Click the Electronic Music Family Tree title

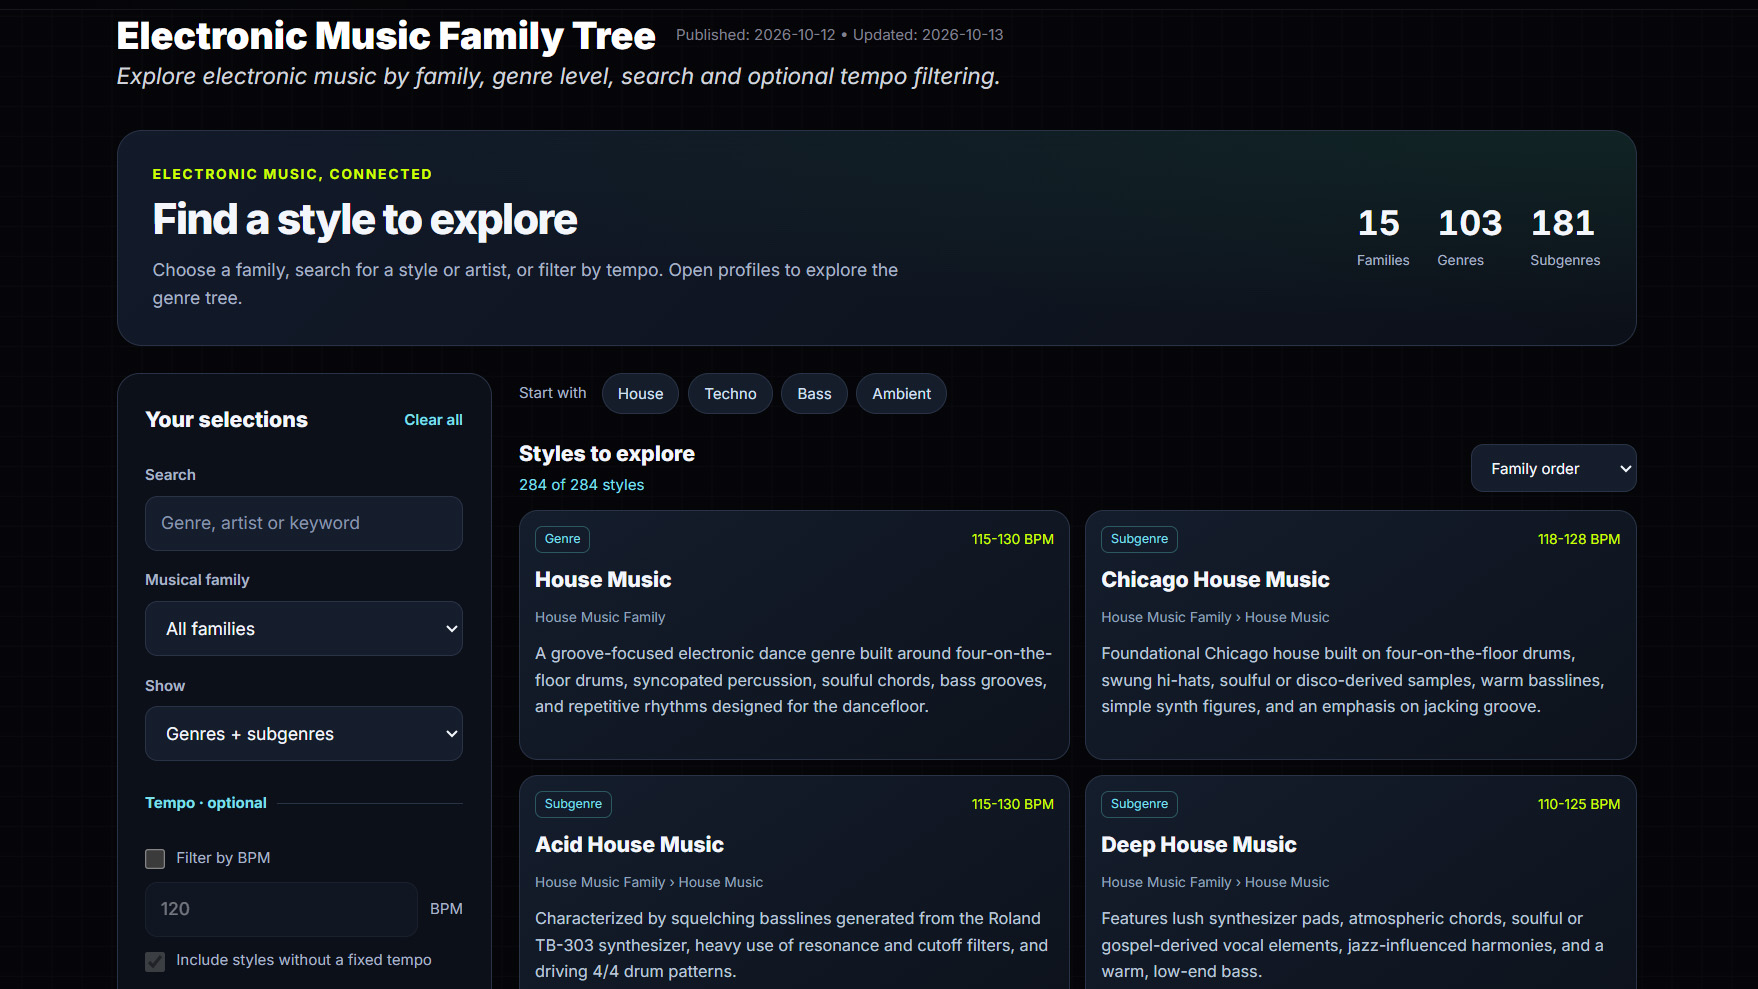pyautogui.click(x=386, y=36)
